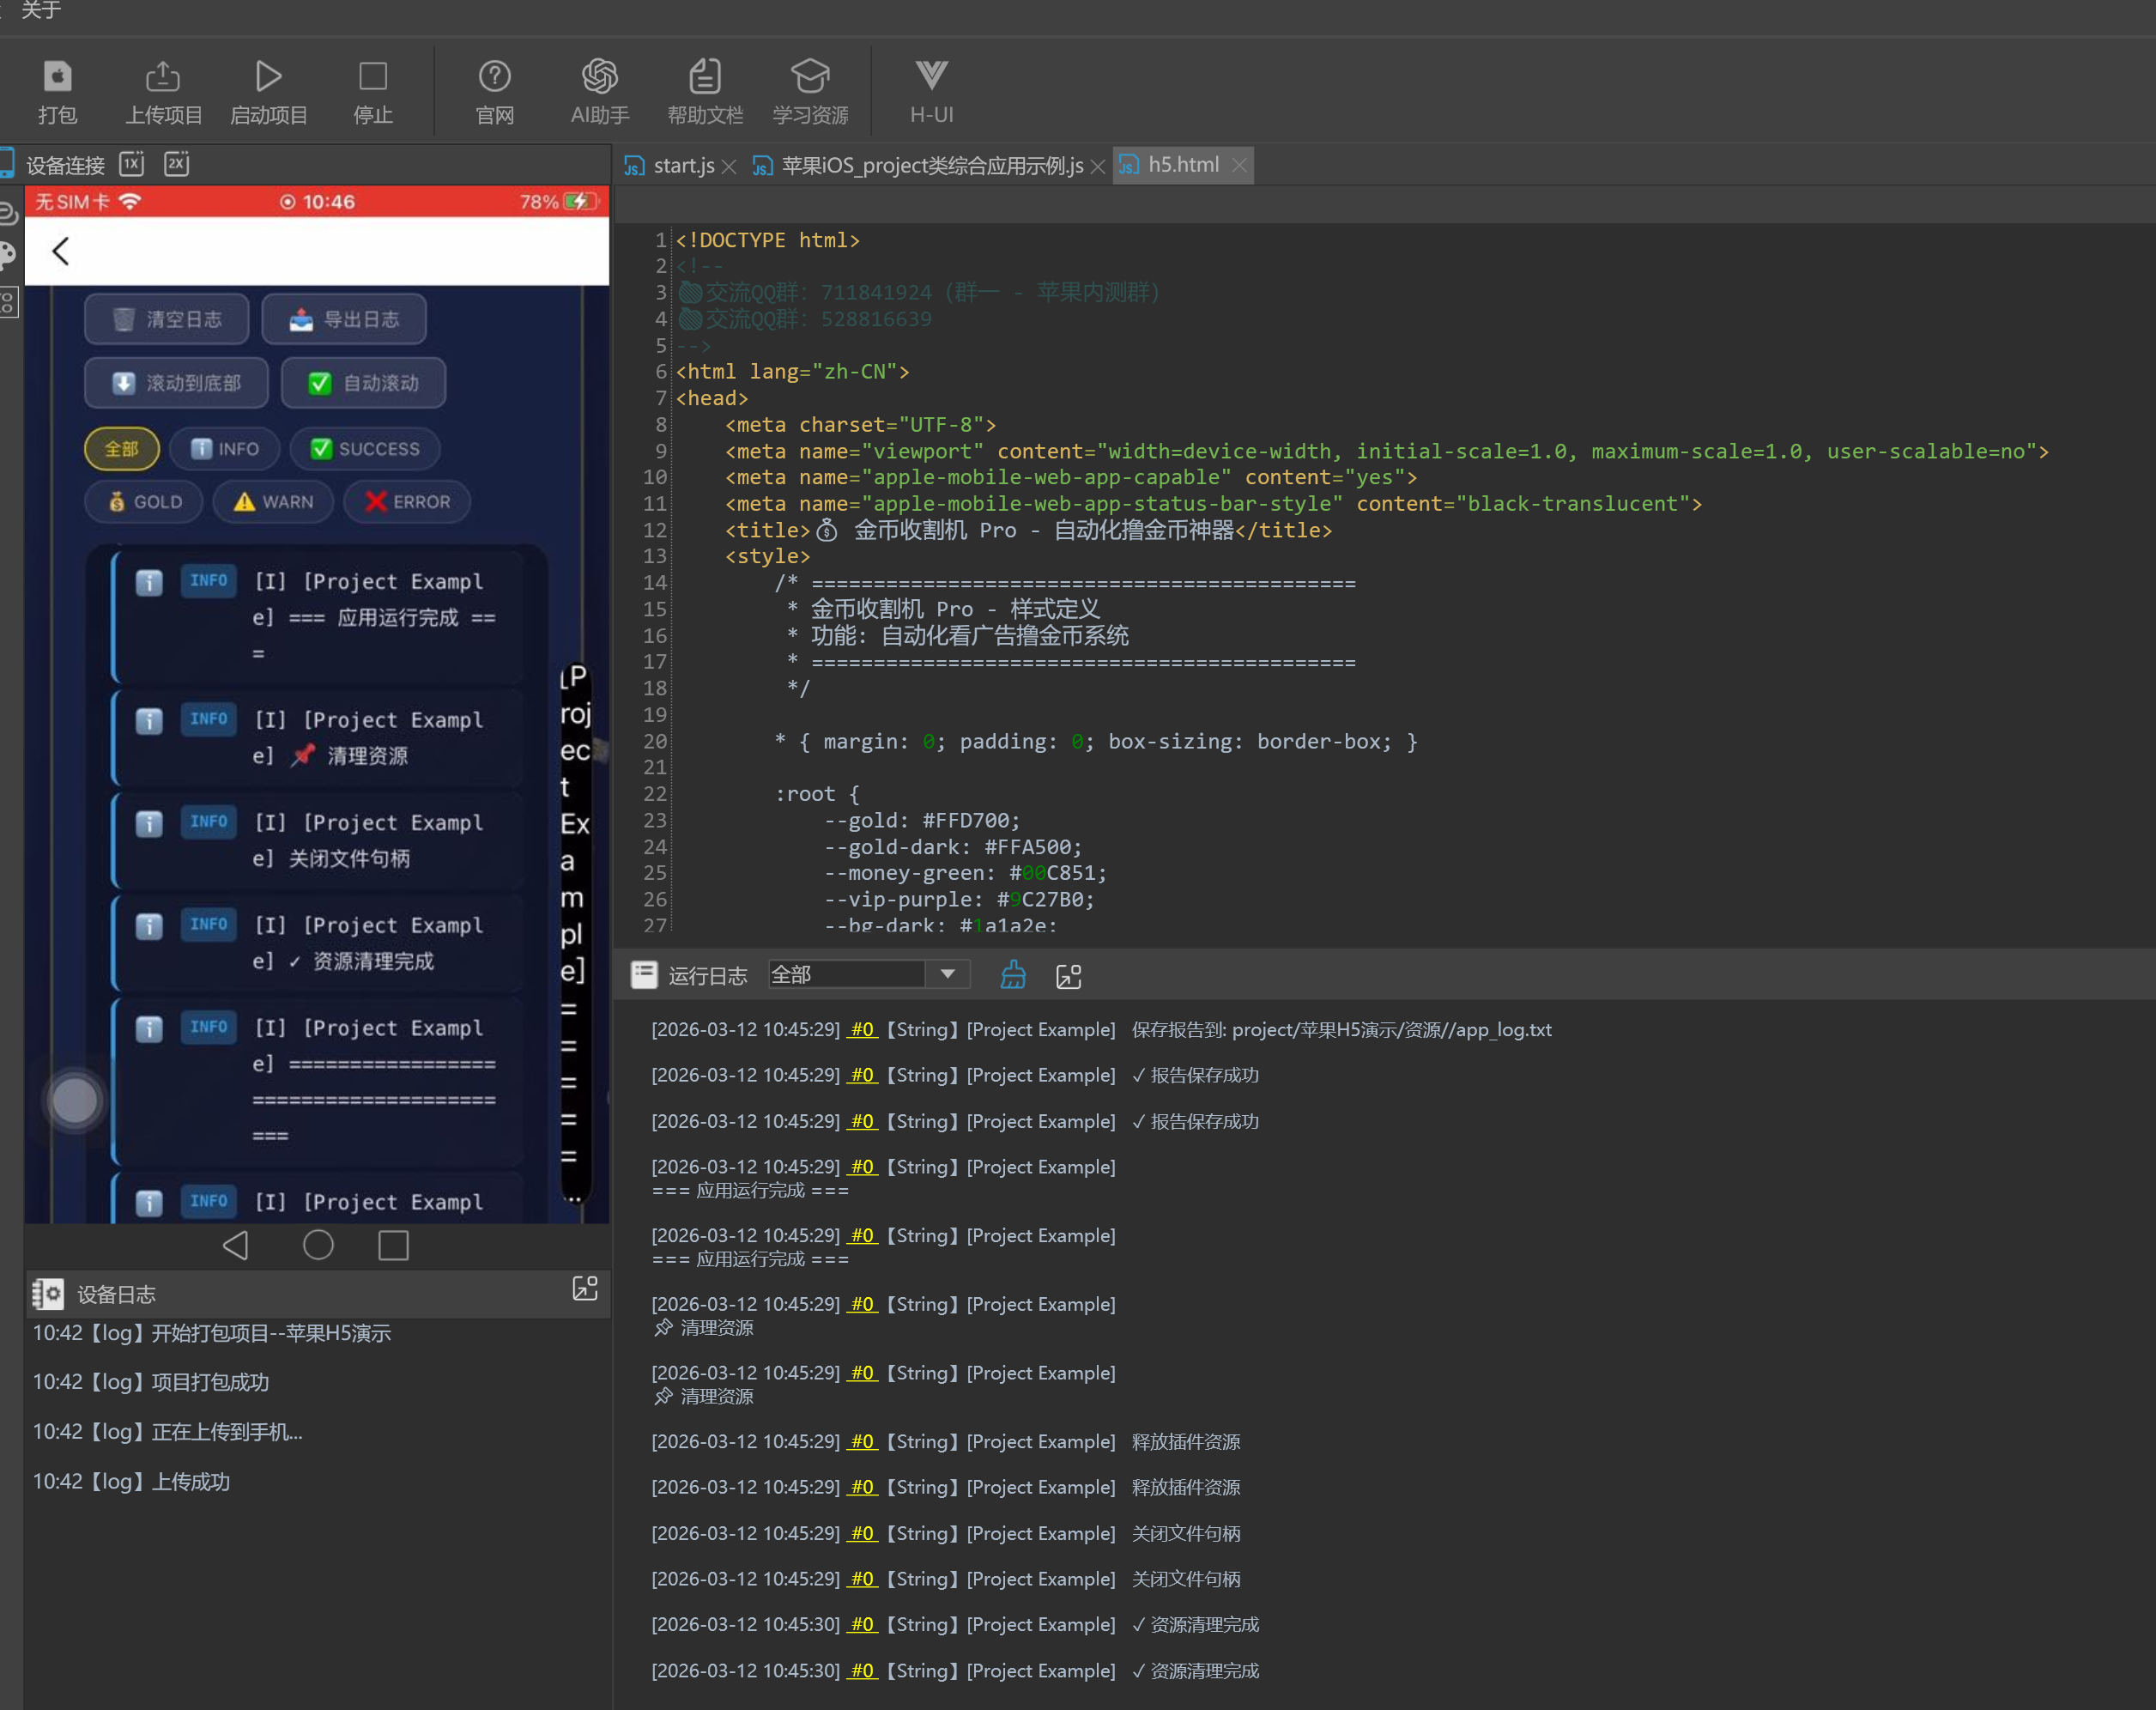Switch to the start.js tab
This screenshot has height=1710, width=2156.
coord(683,166)
